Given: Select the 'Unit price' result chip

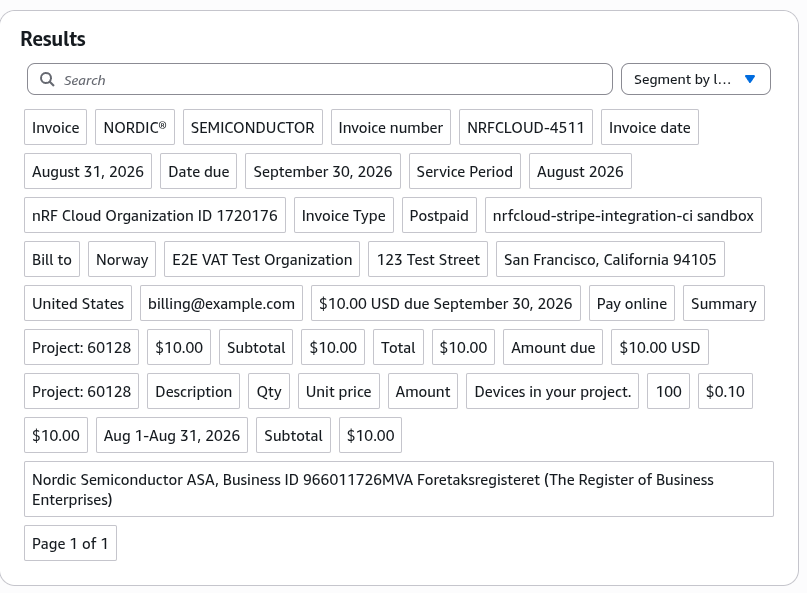Looking at the screenshot, I should (339, 391).
